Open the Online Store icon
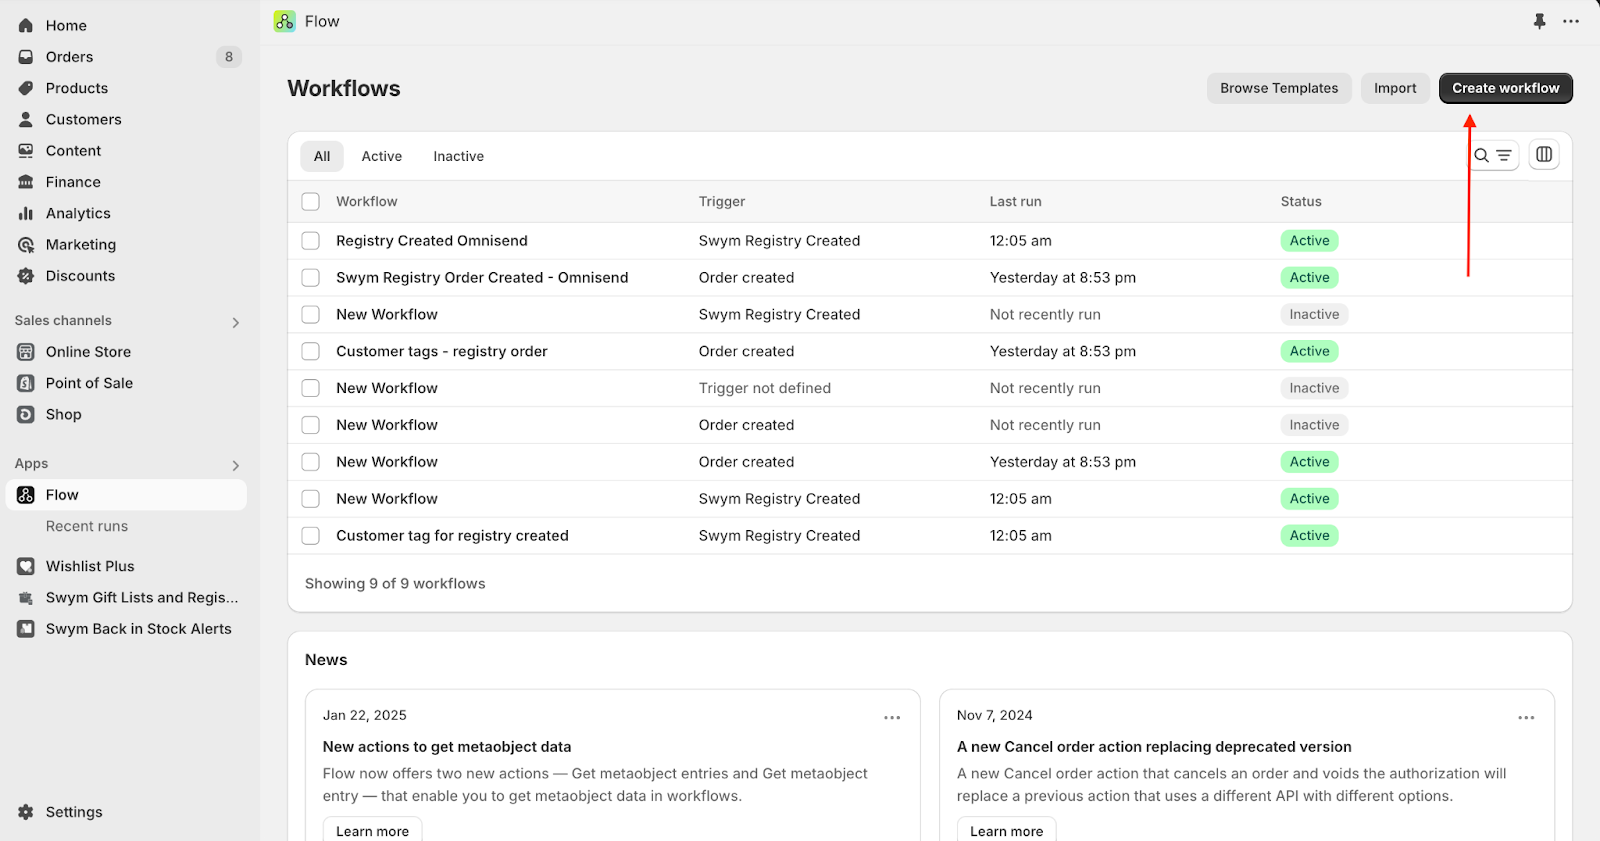Screen dimensions: 1600x841 pos(26,352)
